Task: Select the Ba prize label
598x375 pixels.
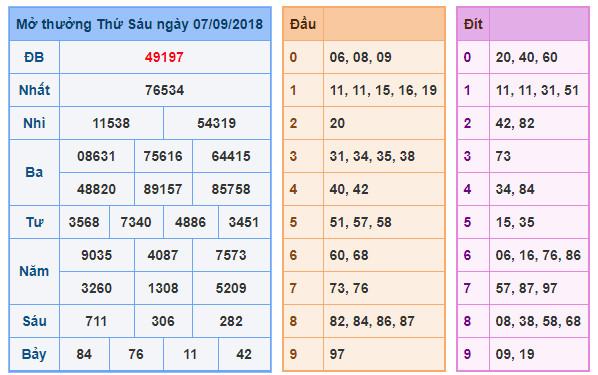Action: pos(34,172)
